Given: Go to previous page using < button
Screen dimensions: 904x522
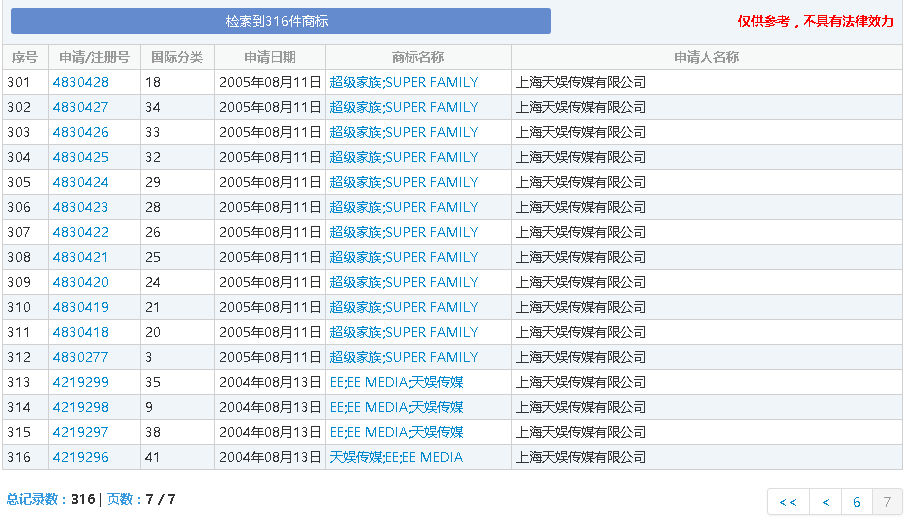Looking at the screenshot, I should click(x=825, y=502).
